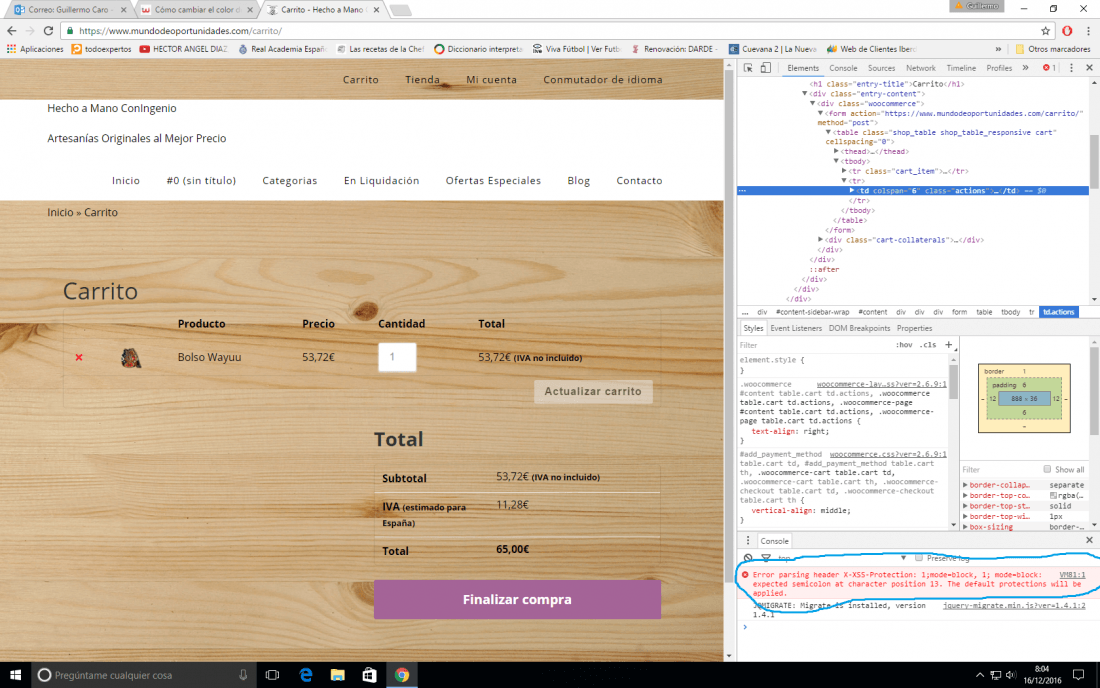Click the Bolso Wayuu product thumbnail
This screenshot has width=1100, height=688.
pos(130,358)
